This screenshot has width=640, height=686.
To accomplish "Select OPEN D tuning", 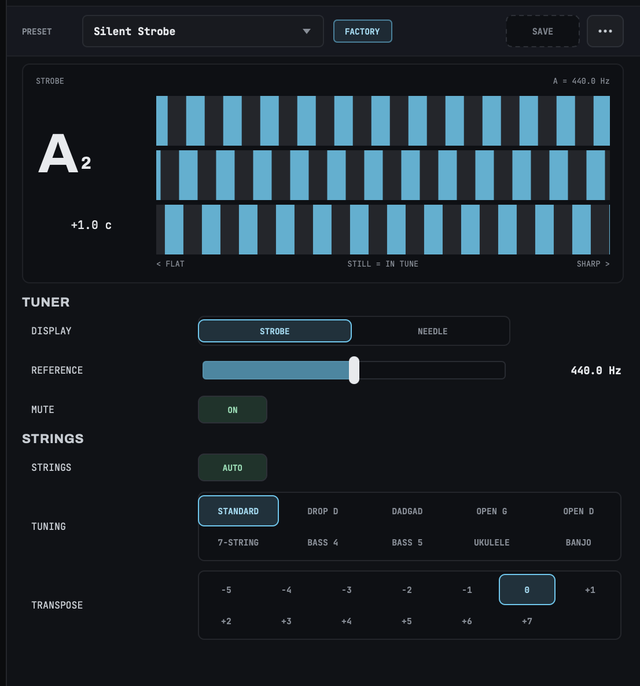I will [578, 511].
